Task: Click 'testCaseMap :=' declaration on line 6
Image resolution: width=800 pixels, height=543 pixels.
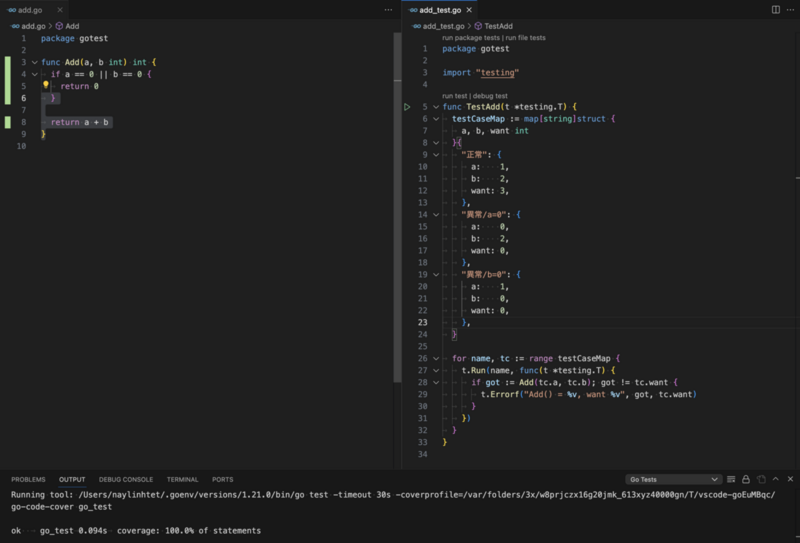Action: pyautogui.click(x=486, y=119)
